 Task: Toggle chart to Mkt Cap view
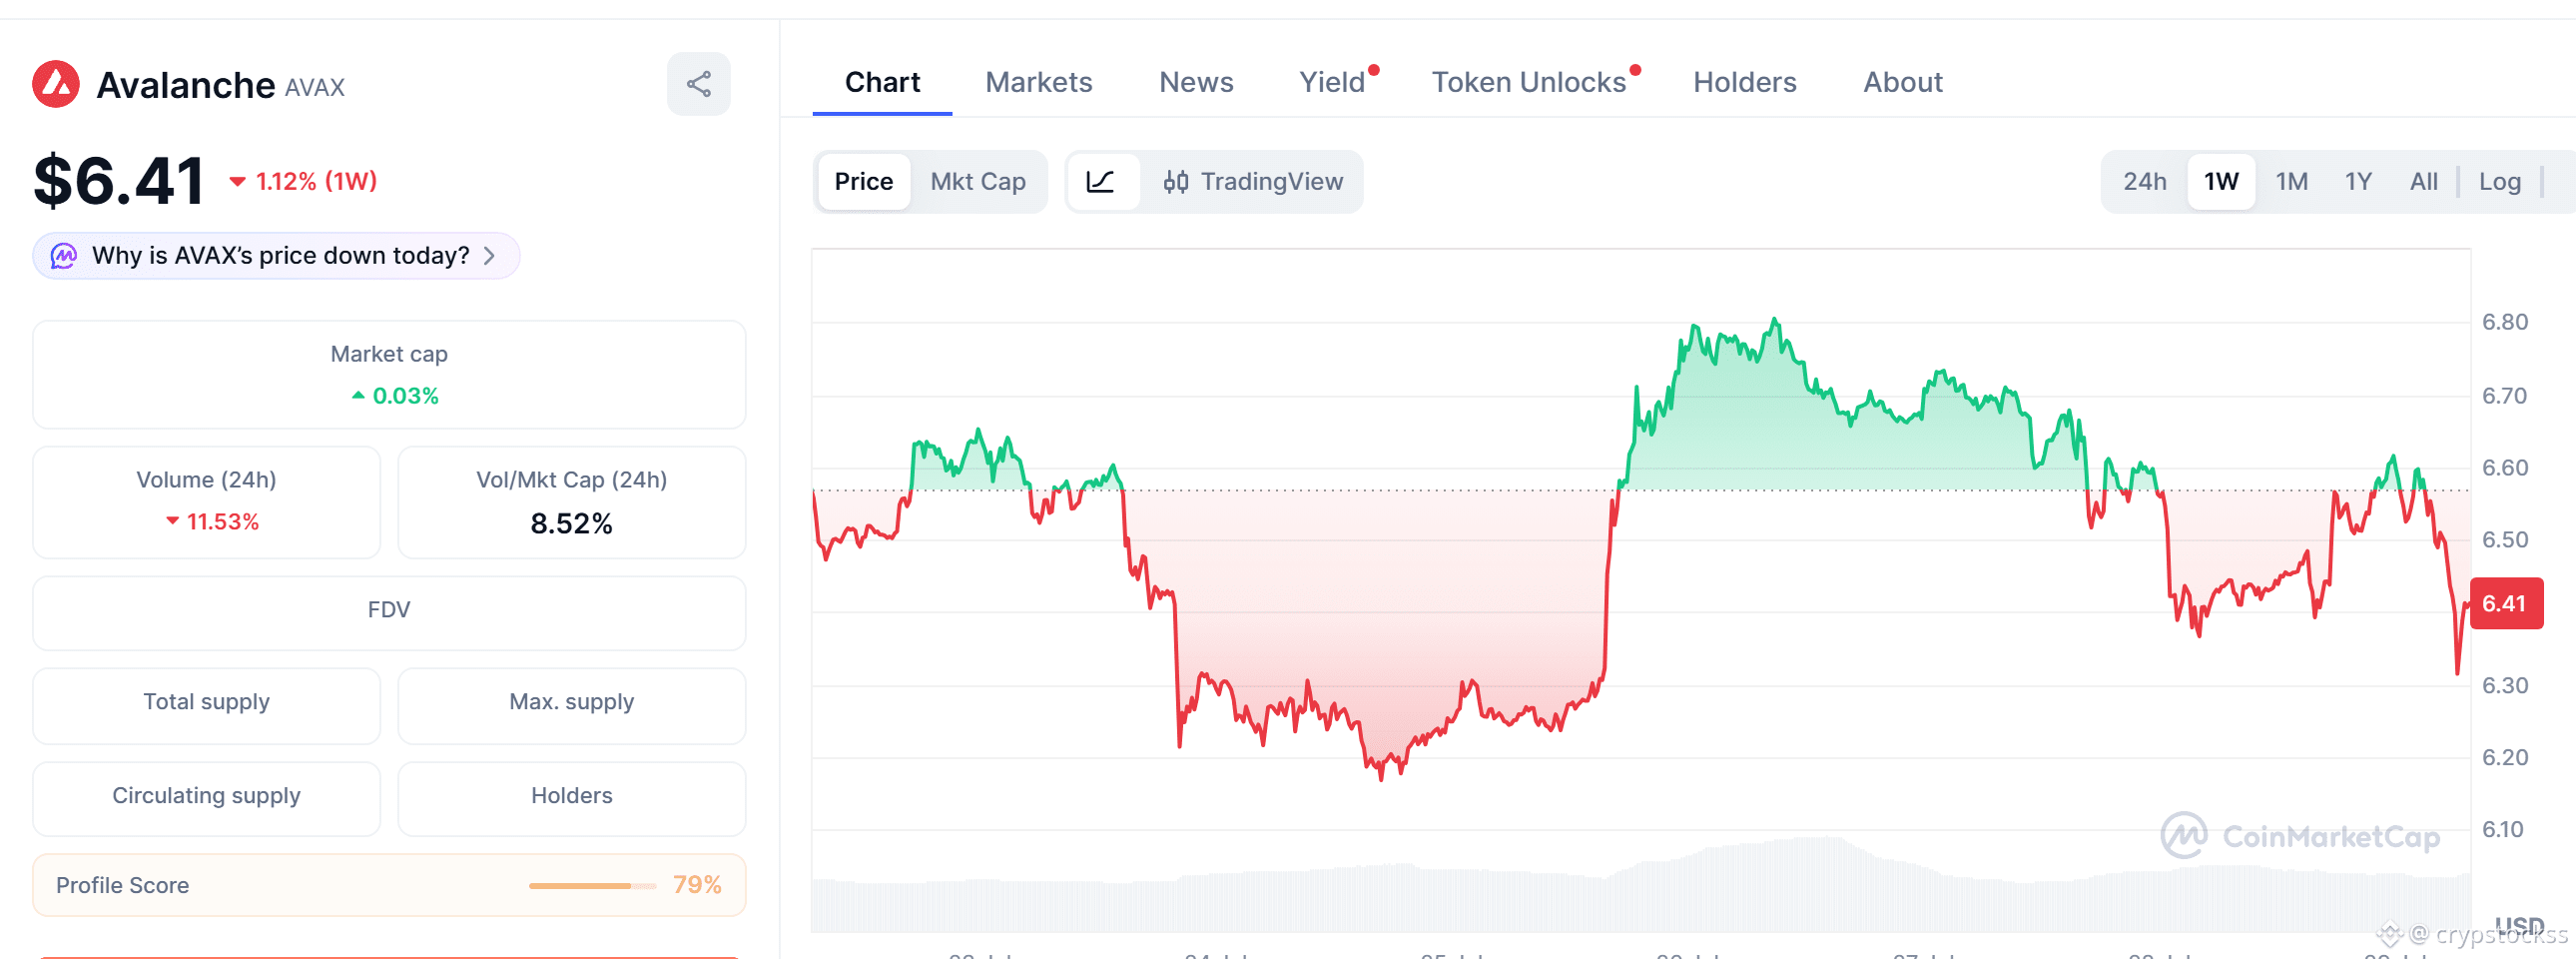[977, 182]
